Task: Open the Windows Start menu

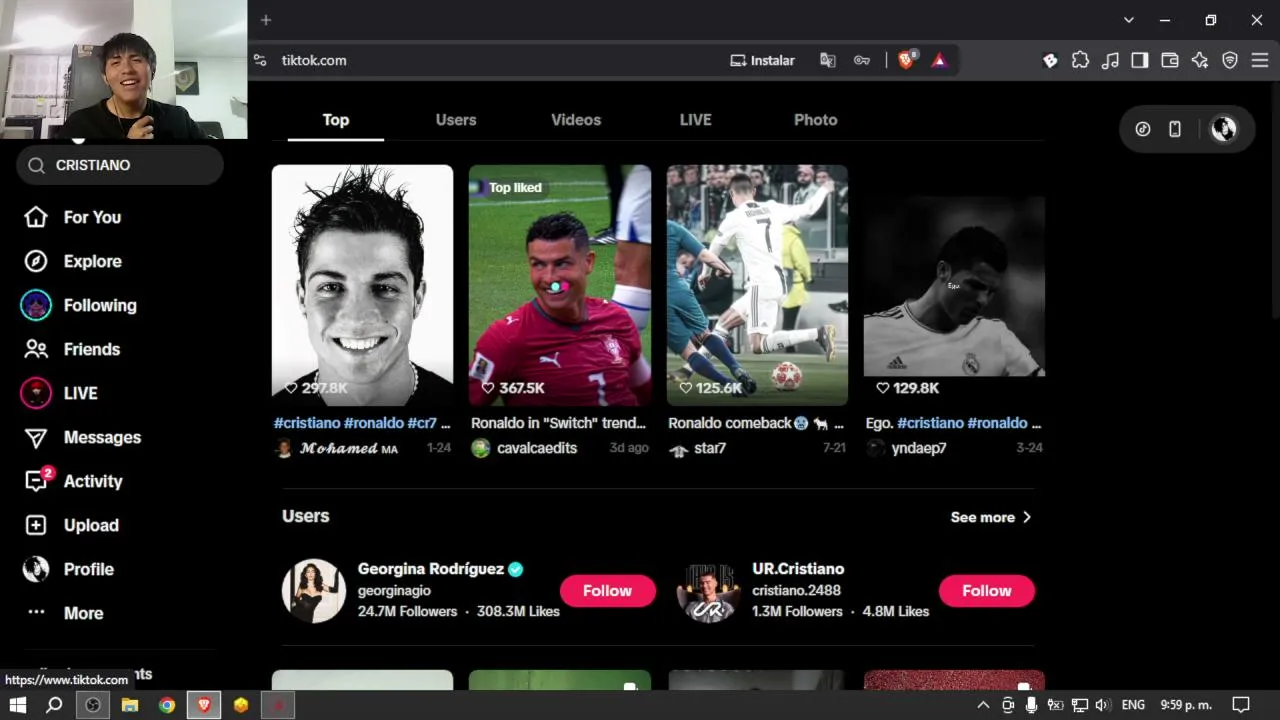Action: (x=18, y=705)
